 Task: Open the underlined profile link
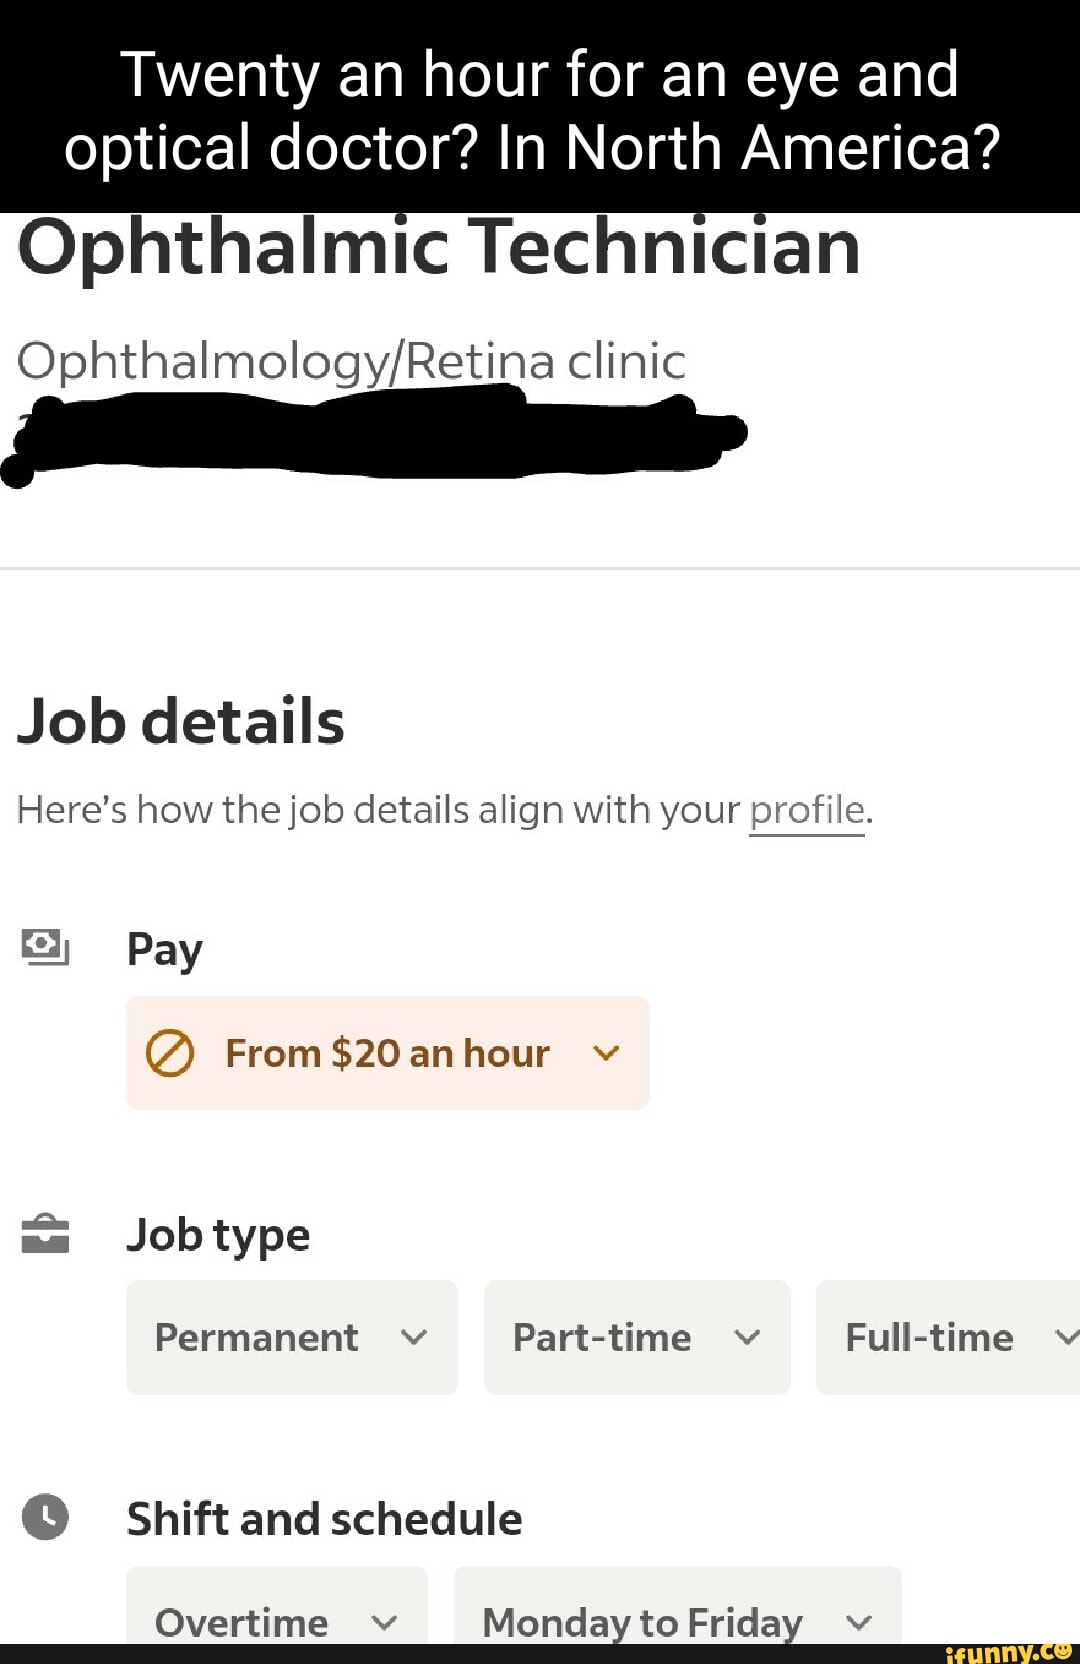[x=806, y=810]
